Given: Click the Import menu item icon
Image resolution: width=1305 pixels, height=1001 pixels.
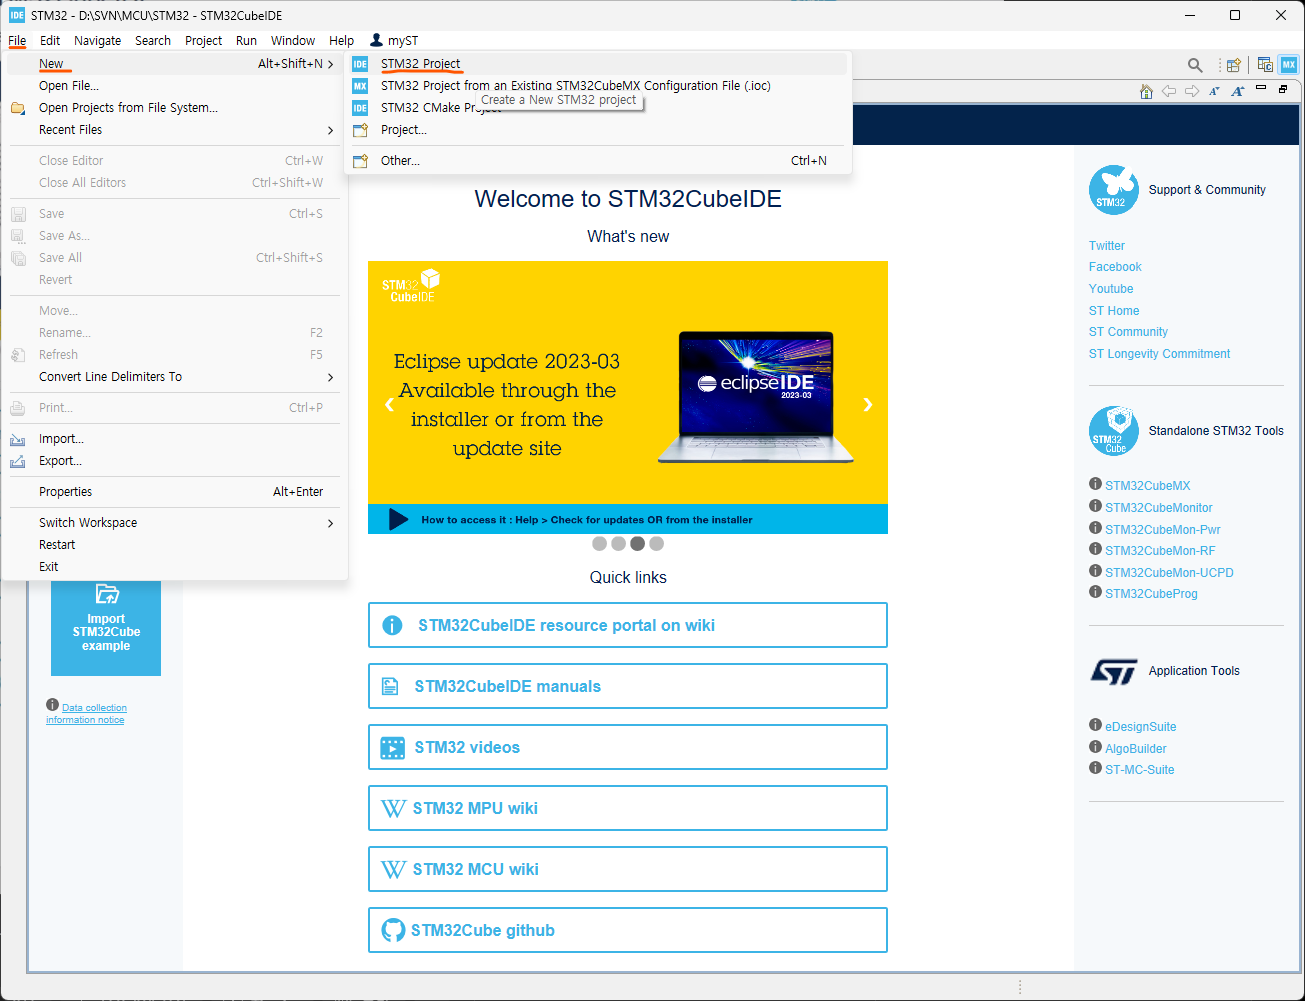Looking at the screenshot, I should click(18, 439).
